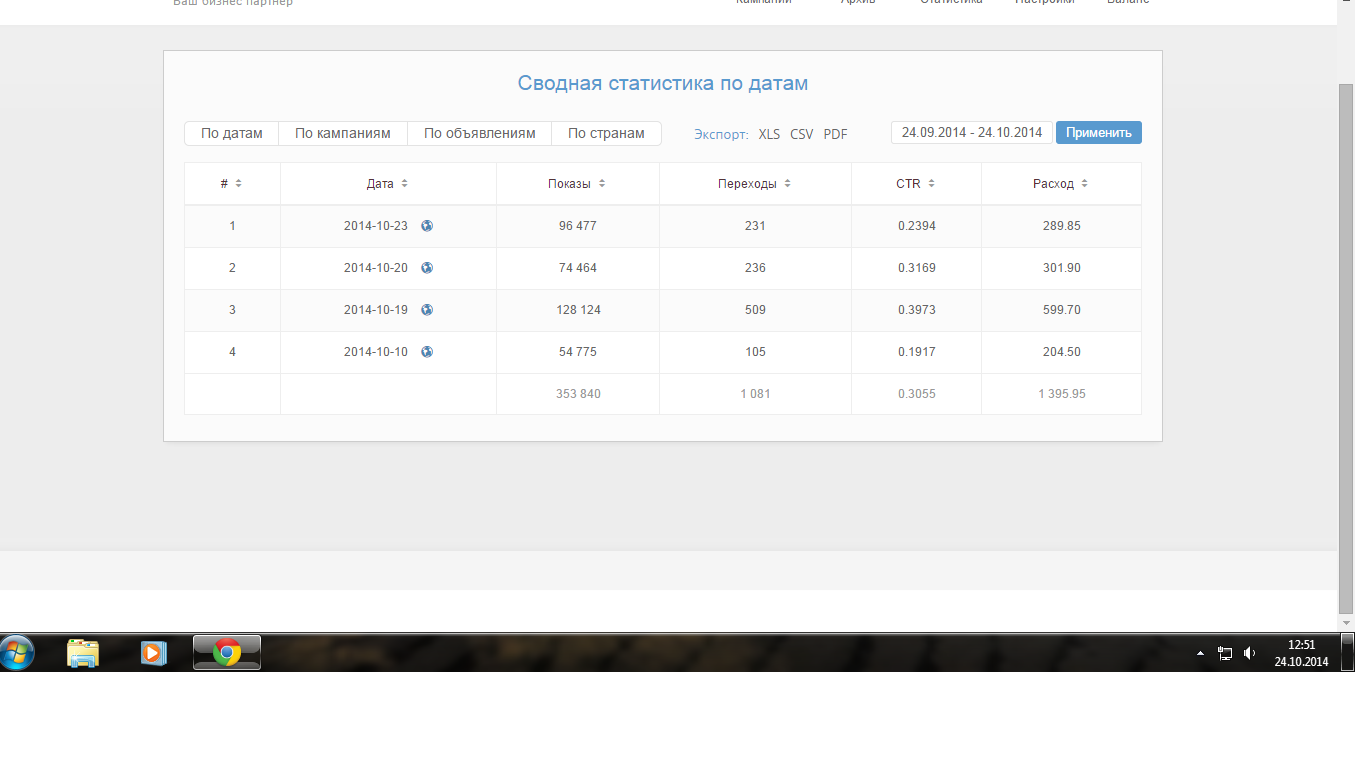The height and width of the screenshot is (772, 1366).
Task: Open the volume speaker tray icon
Action: [1249, 653]
